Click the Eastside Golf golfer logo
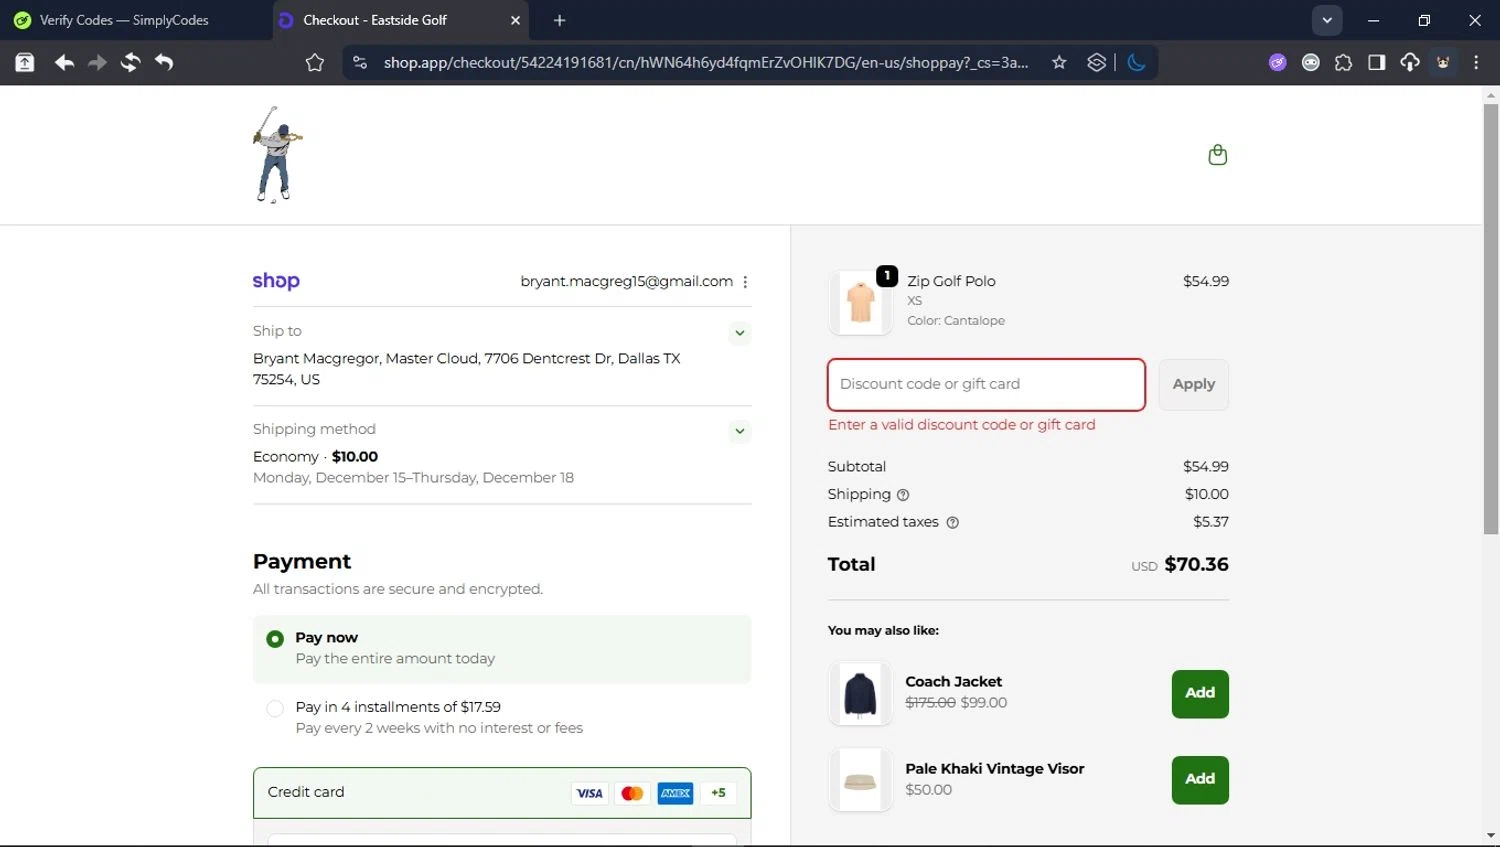 [276, 155]
